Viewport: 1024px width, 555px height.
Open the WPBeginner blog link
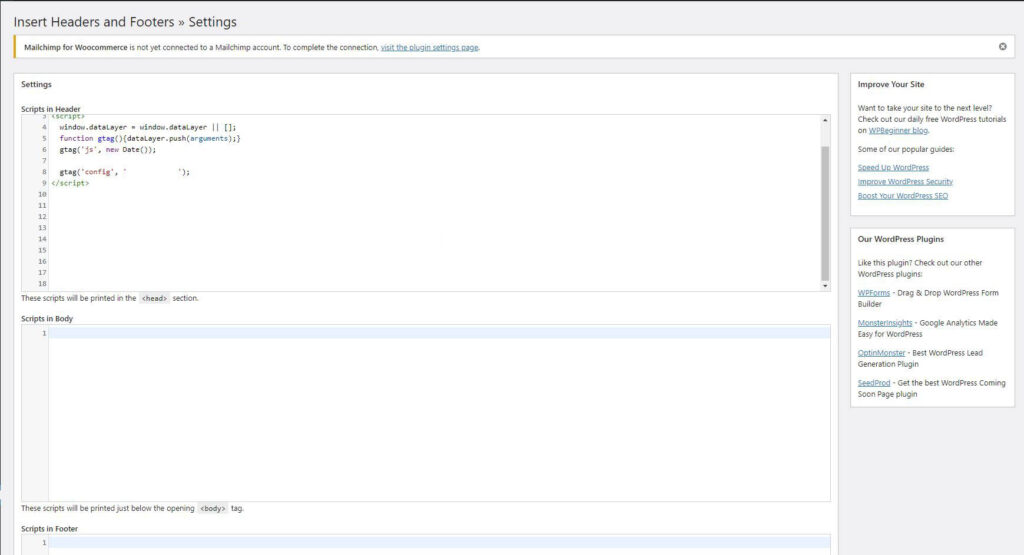tap(898, 131)
